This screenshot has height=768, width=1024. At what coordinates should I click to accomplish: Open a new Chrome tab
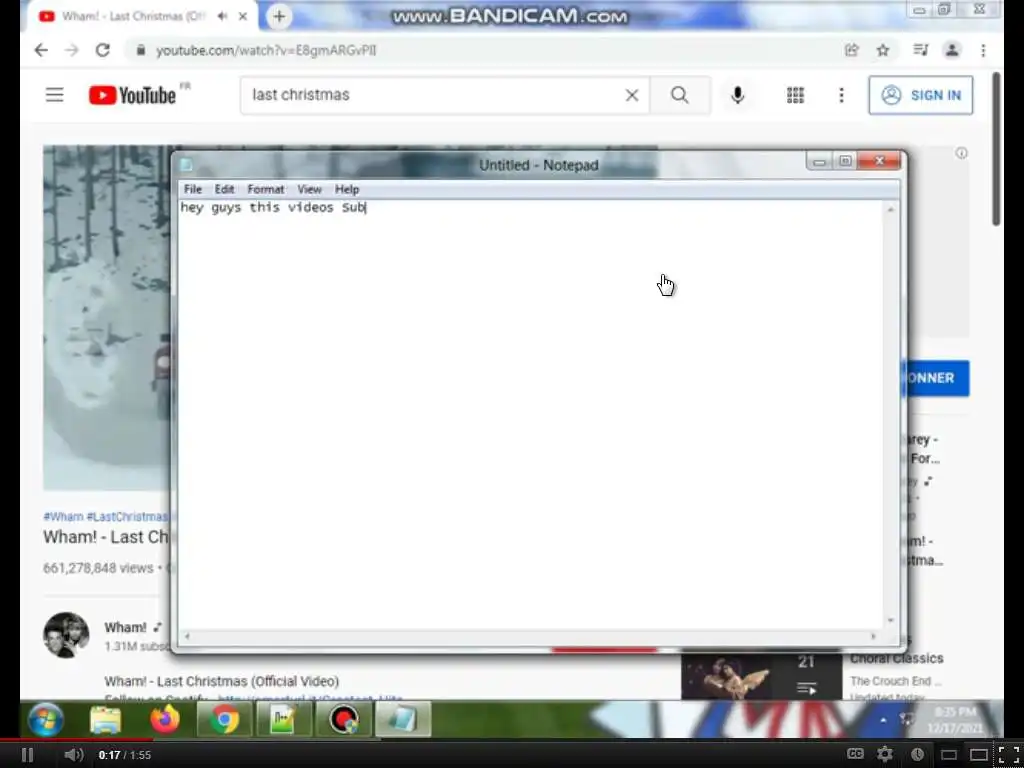(279, 16)
